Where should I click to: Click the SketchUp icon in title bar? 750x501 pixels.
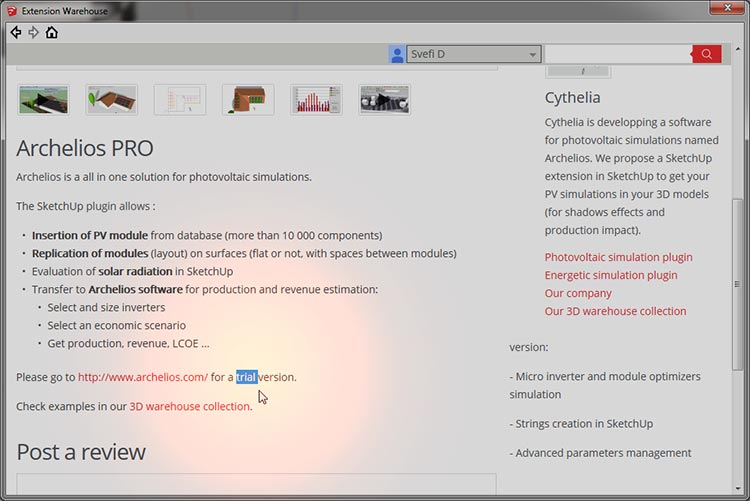pyautogui.click(x=11, y=11)
